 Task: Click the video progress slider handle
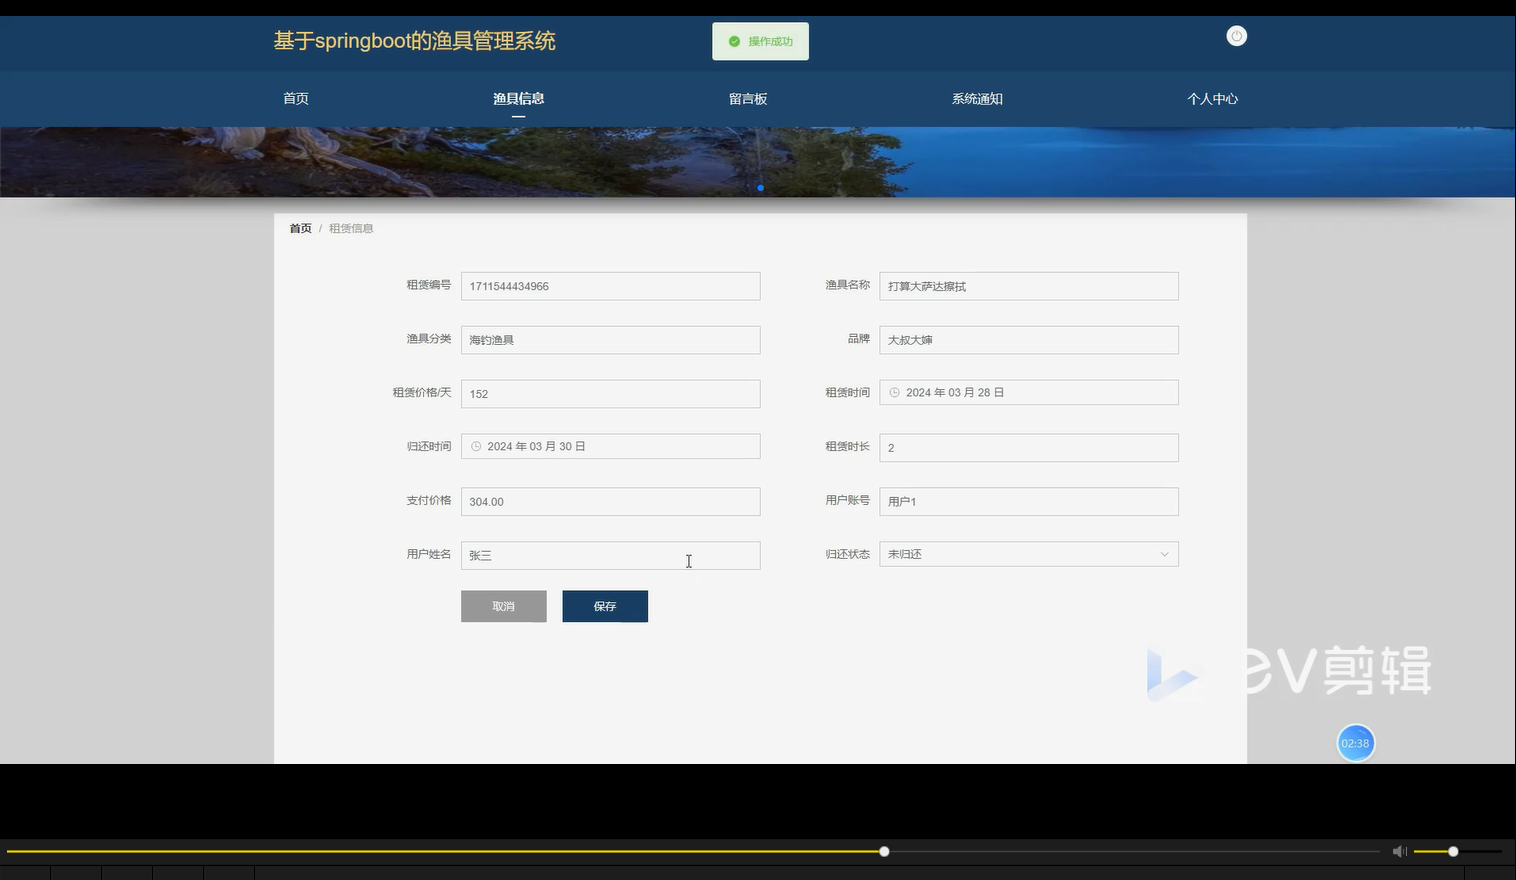tap(884, 851)
